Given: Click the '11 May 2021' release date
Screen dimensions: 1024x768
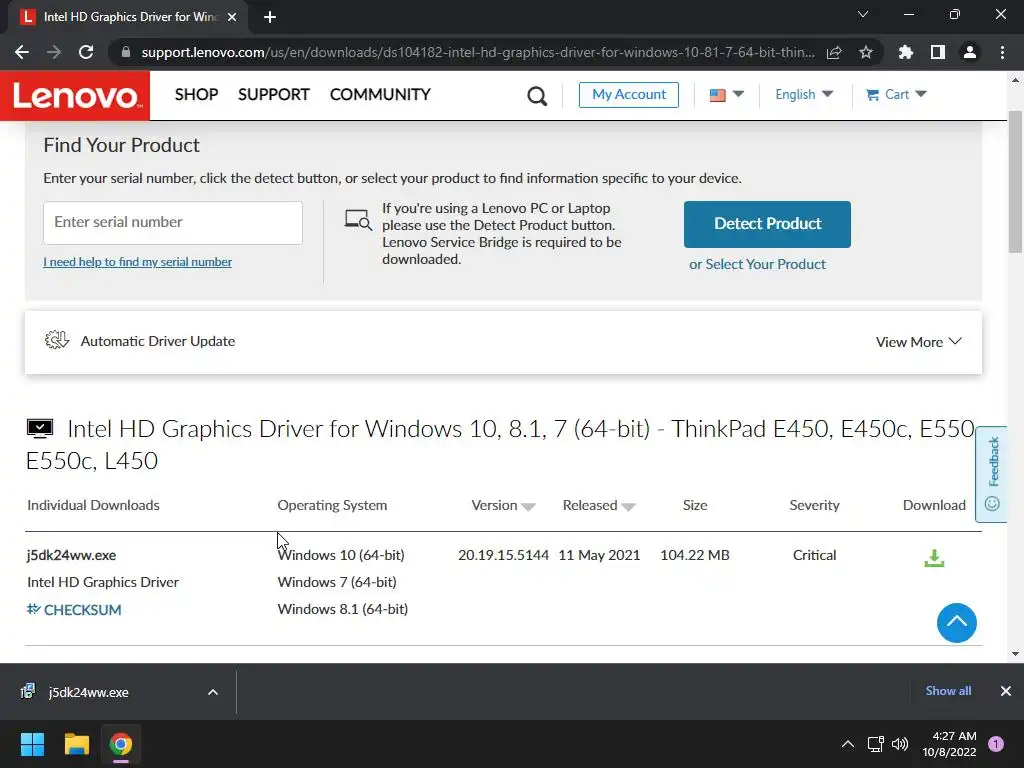Looking at the screenshot, I should [x=600, y=555].
